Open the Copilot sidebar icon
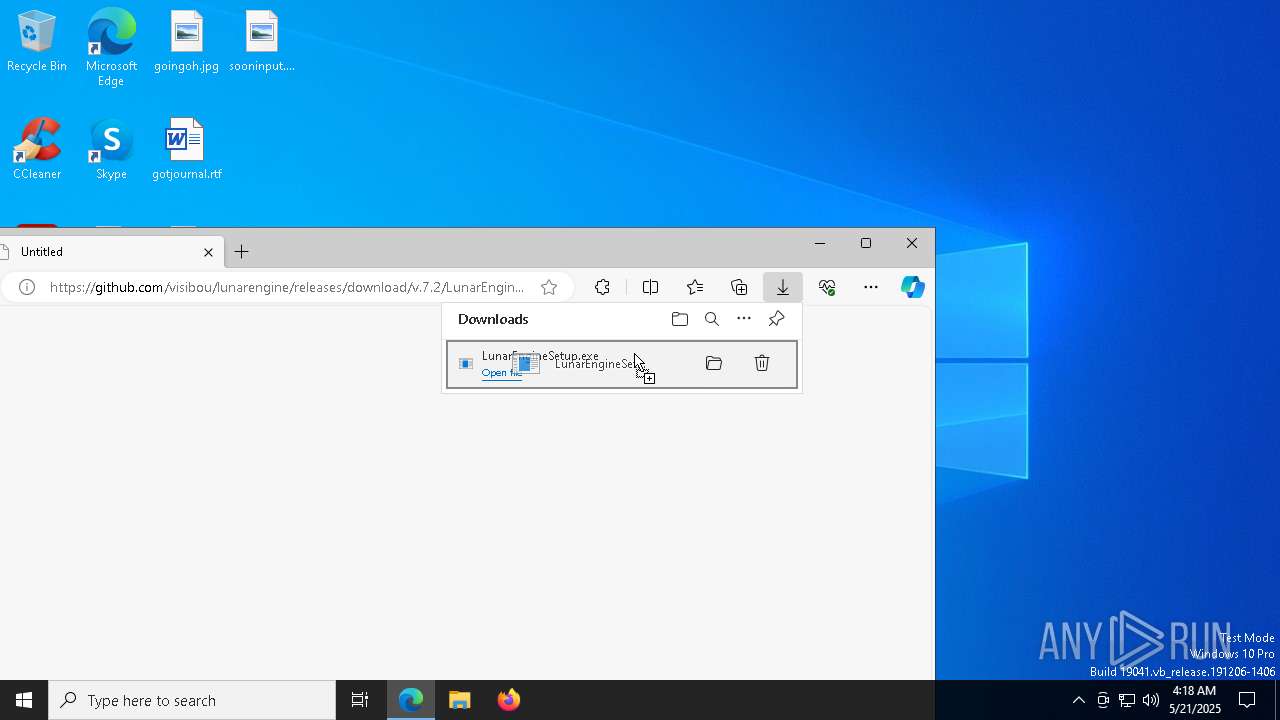The width and height of the screenshot is (1280, 720). pos(912,287)
